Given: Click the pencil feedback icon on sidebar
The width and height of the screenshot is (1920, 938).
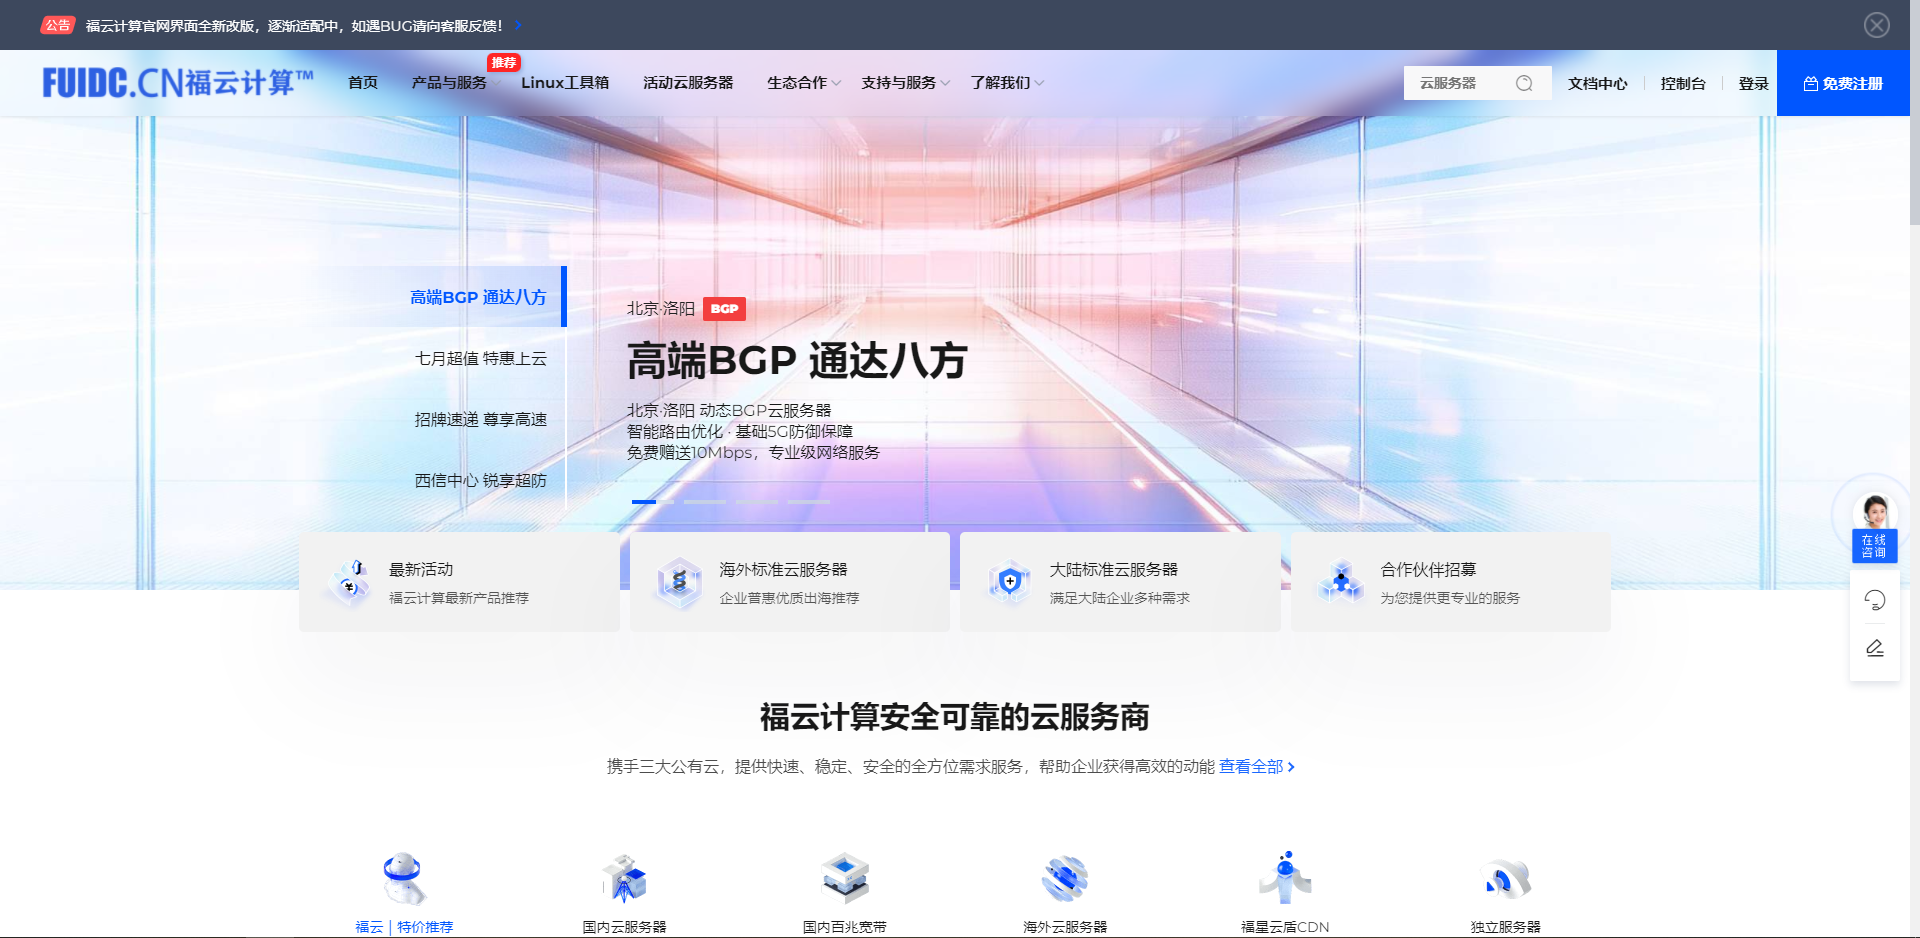Looking at the screenshot, I should (x=1875, y=648).
